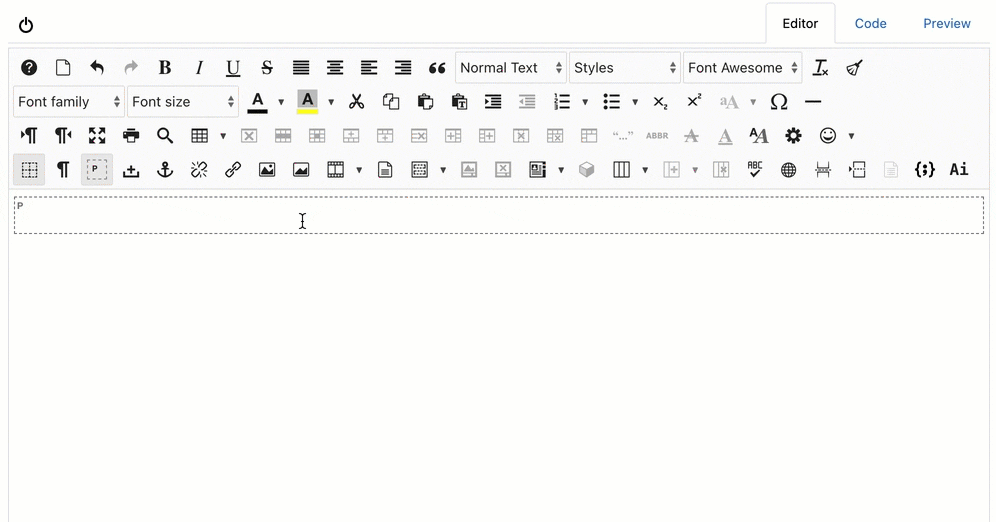Undo the last action
The image size is (996, 522).
97,68
